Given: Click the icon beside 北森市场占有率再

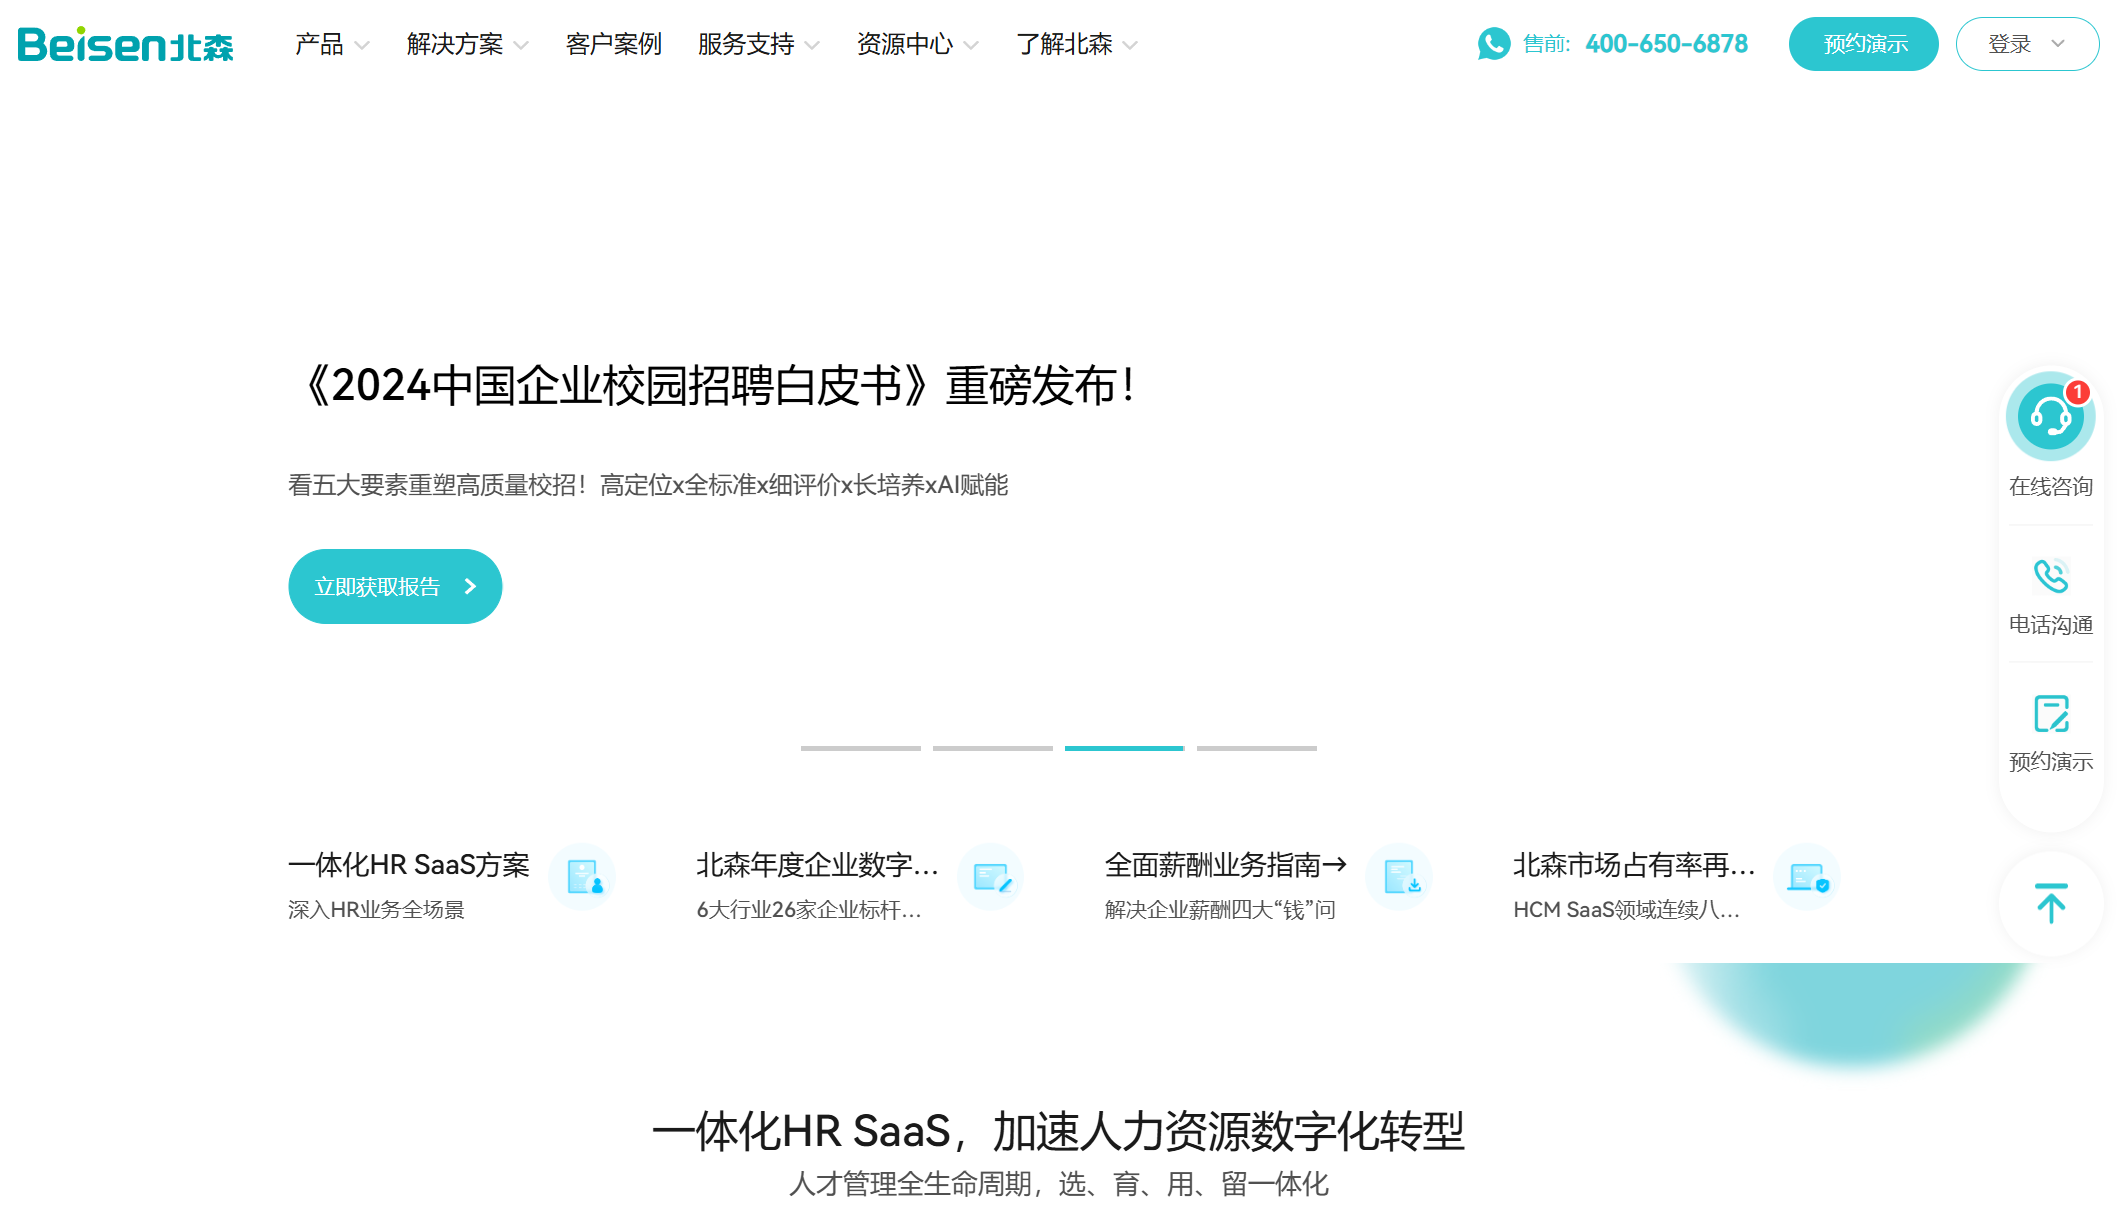Looking at the screenshot, I should [x=1808, y=877].
